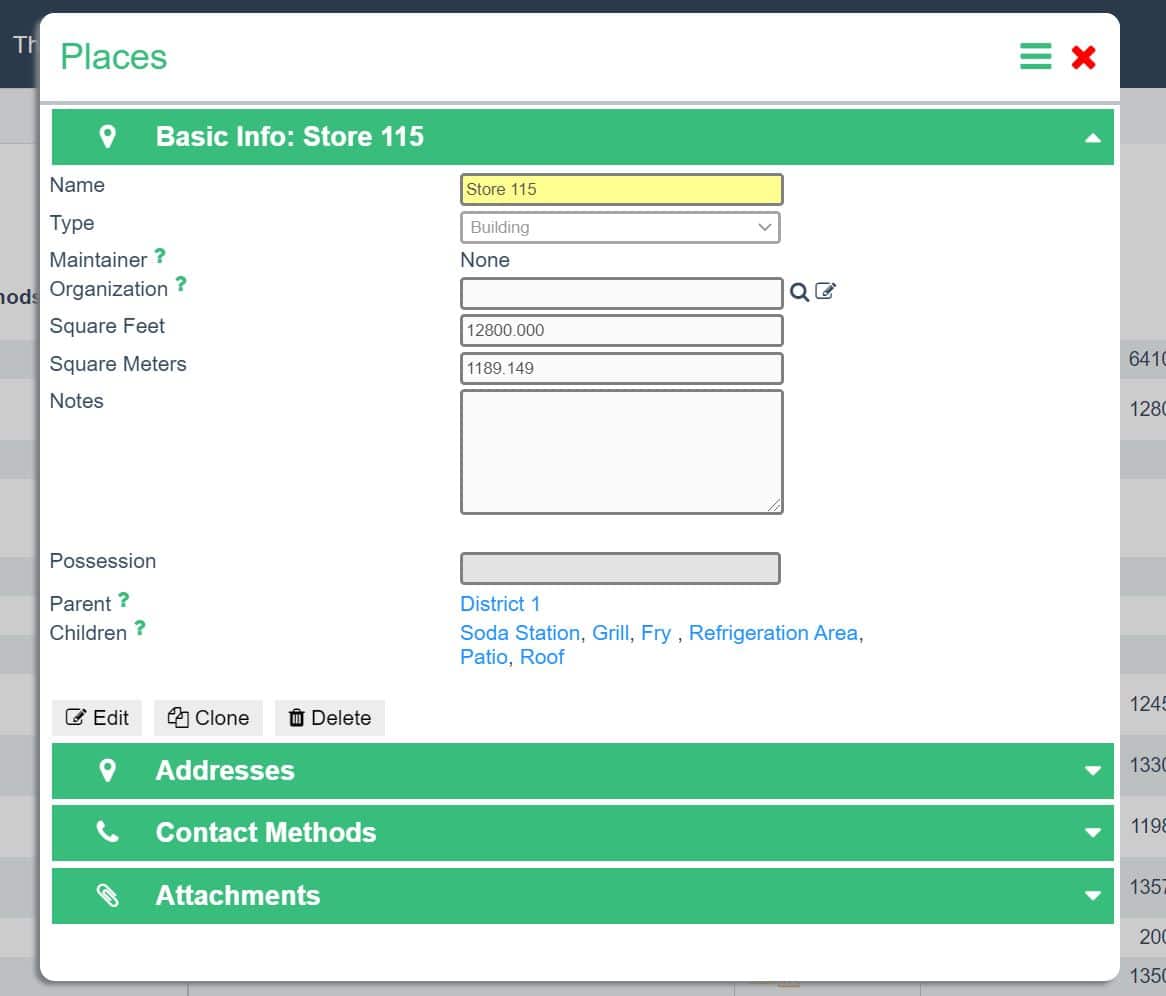
Task: Click the Square Meters field
Action: [x=622, y=368]
